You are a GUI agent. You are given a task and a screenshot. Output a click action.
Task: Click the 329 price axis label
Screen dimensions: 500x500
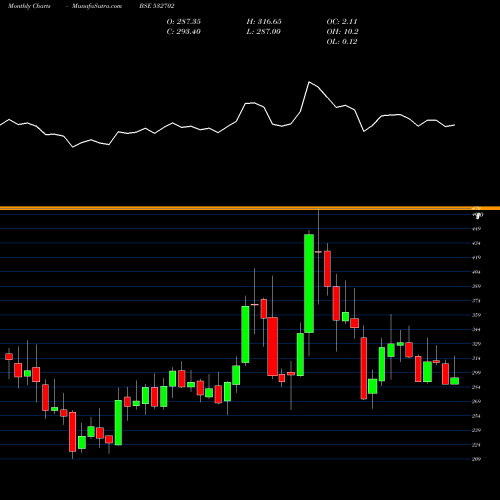[x=477, y=344]
